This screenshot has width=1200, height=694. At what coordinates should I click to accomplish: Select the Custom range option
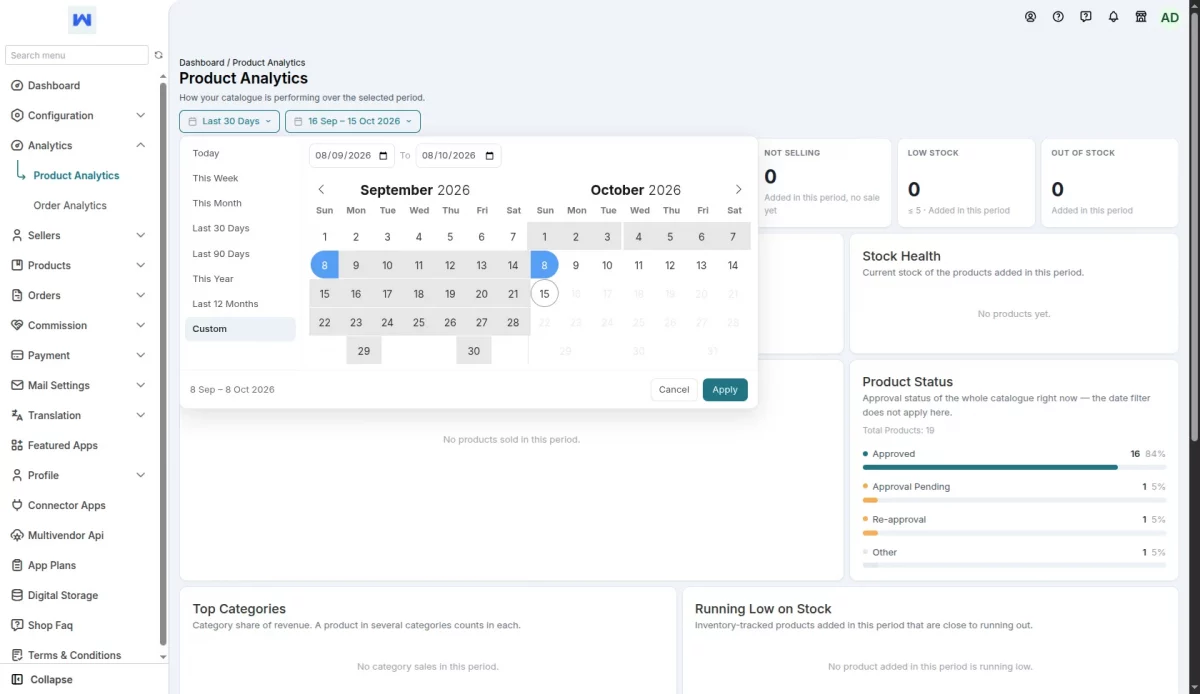(240, 329)
